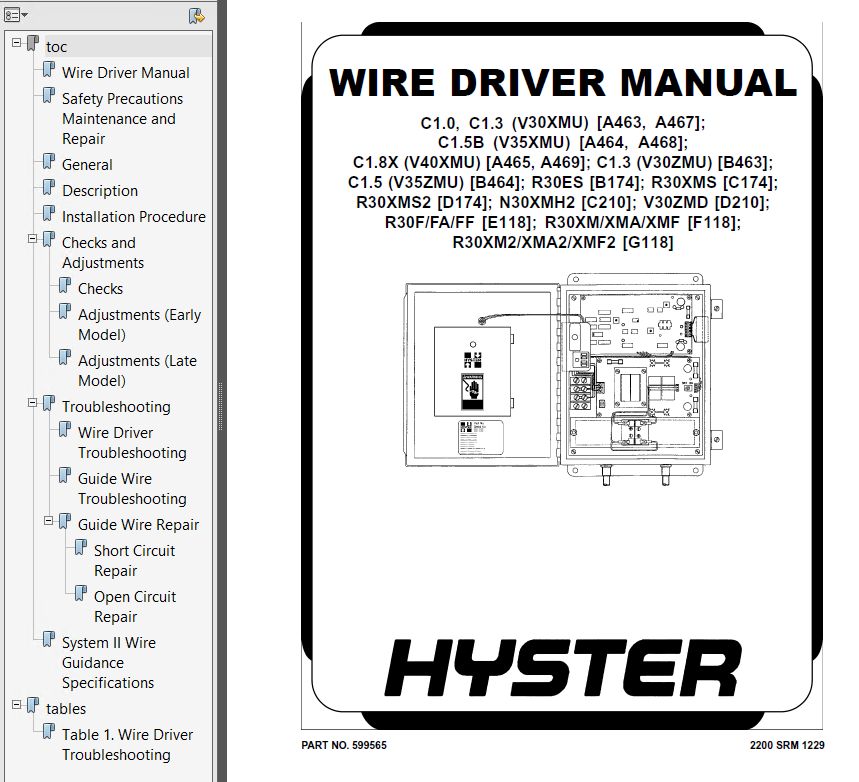Collapse the Checks and Adjustments bookmark group
859x782 pixels.
32,238
